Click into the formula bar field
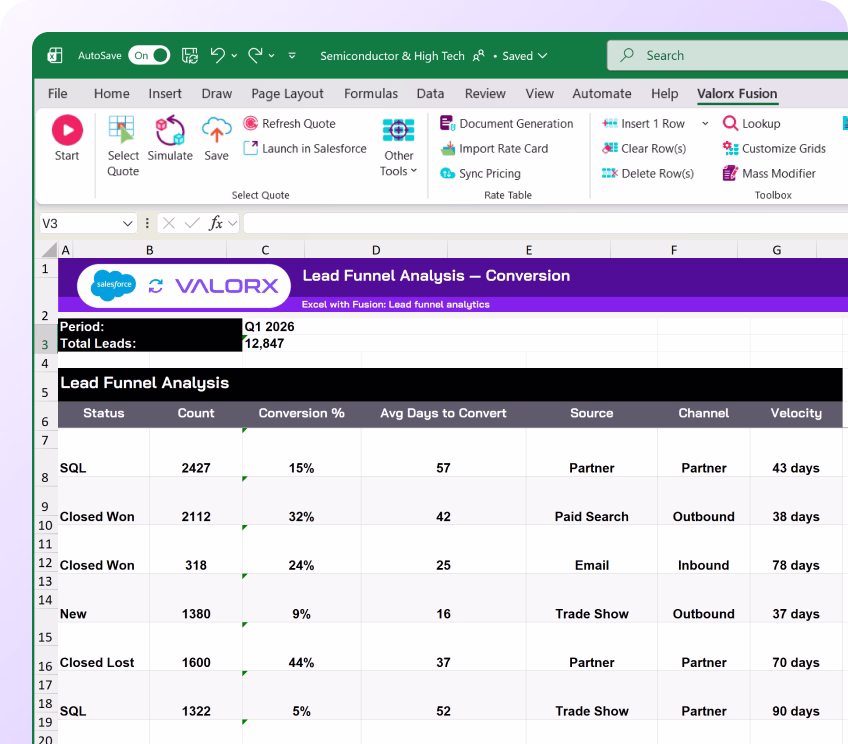This screenshot has width=848, height=744. 546,223
